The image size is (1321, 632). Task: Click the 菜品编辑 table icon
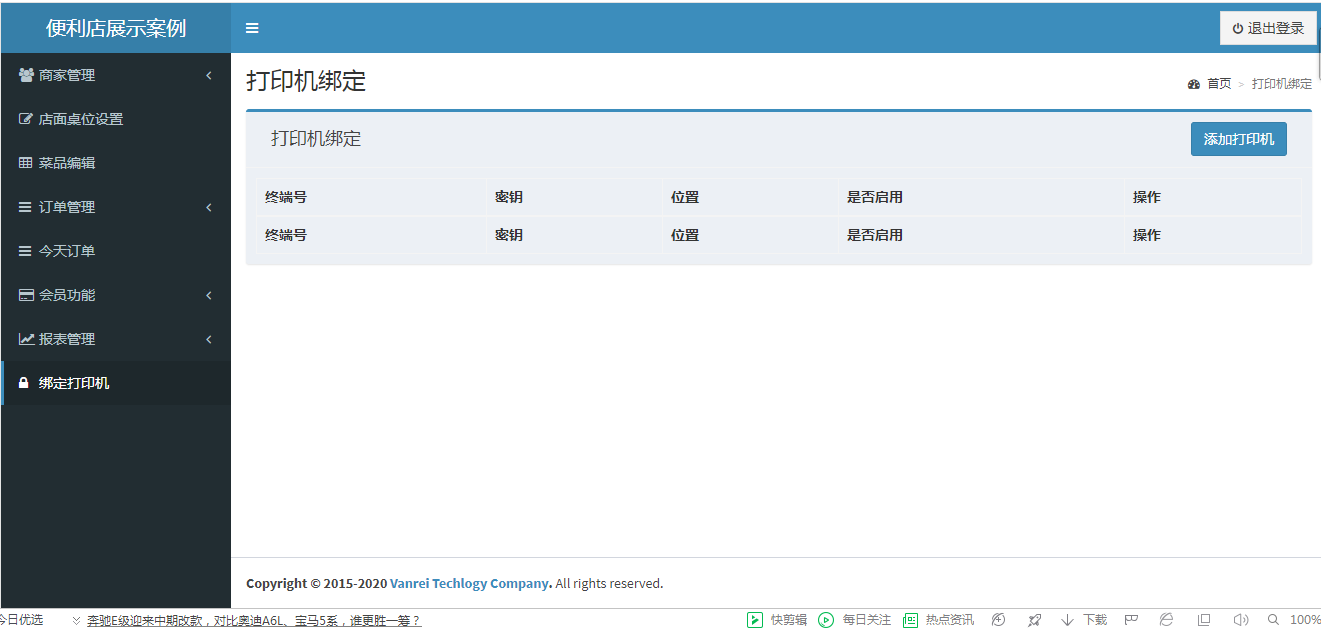[x=26, y=163]
